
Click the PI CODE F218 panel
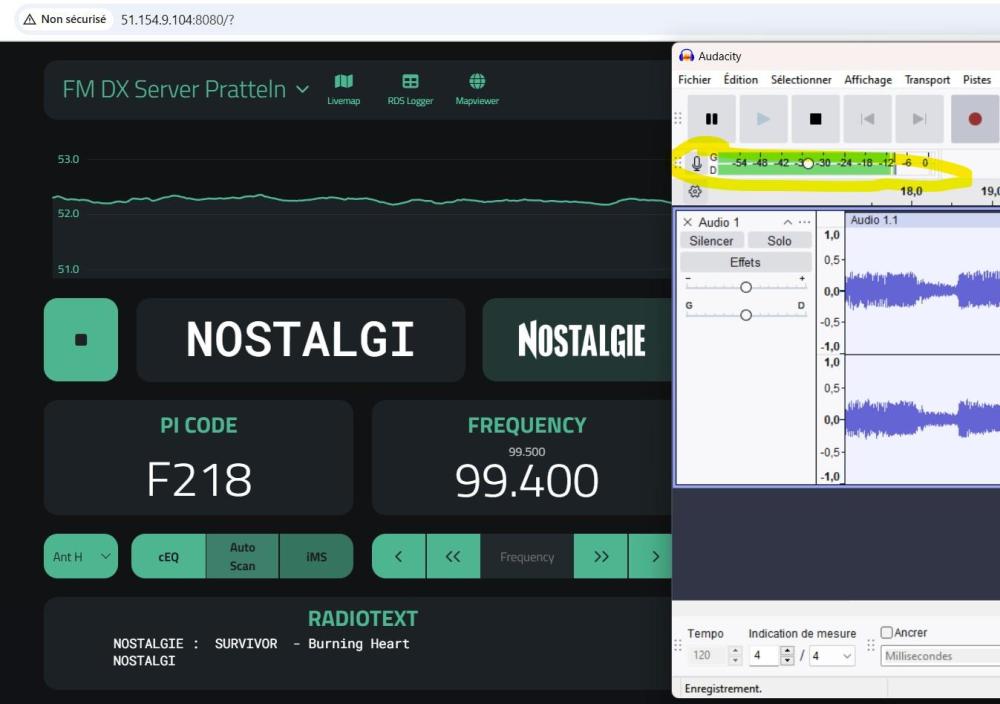point(198,457)
